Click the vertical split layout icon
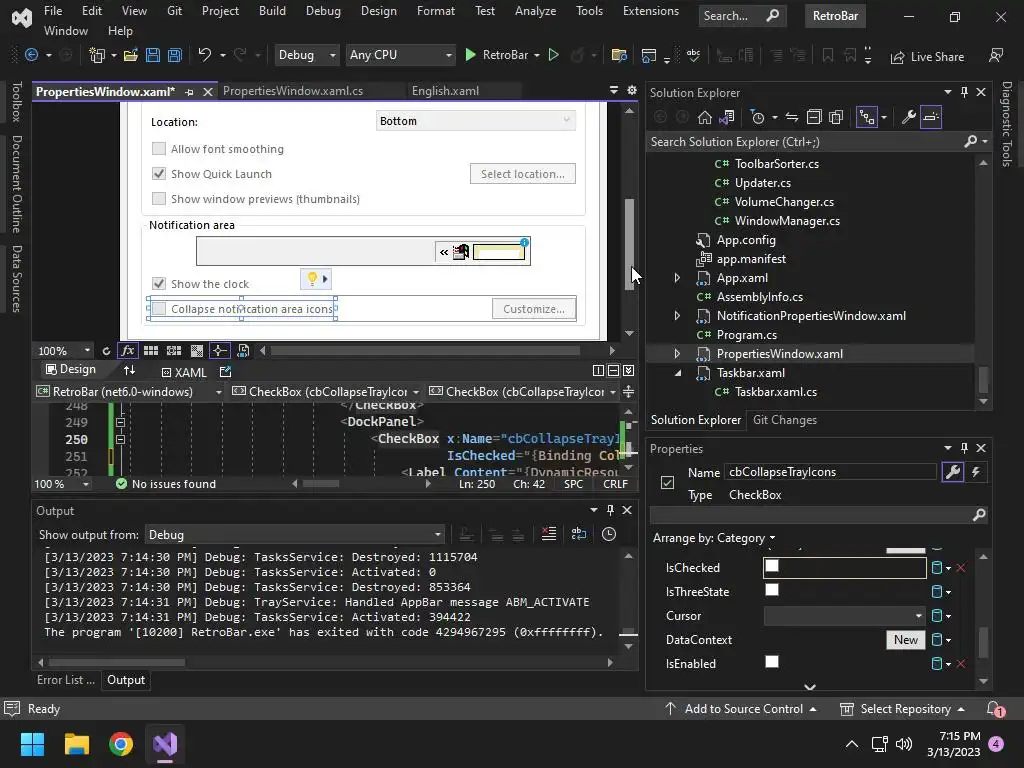This screenshot has height=768, width=1024. click(598, 371)
